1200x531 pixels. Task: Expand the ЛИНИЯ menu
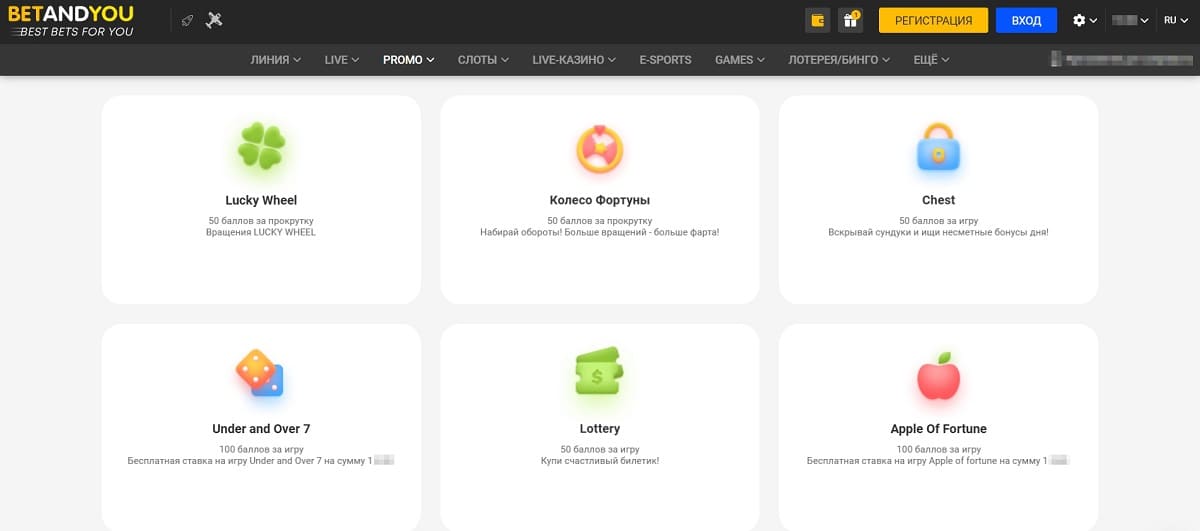point(277,60)
